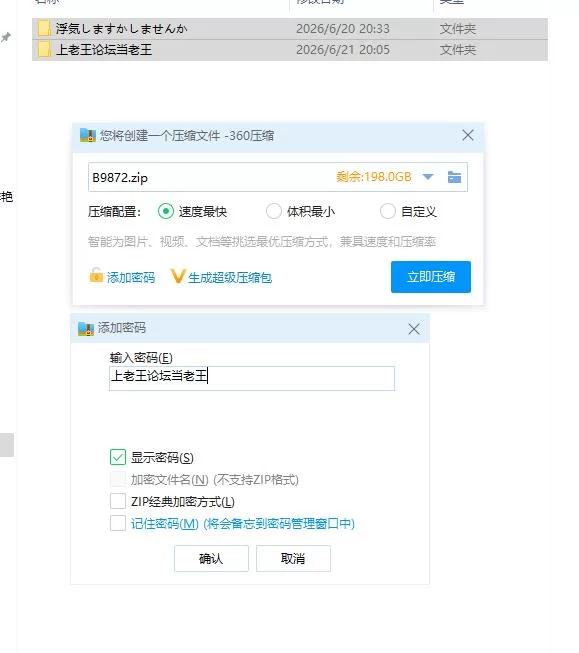Click the 生成超级压缩包 link
The image size is (579, 653).
[x=230, y=277]
